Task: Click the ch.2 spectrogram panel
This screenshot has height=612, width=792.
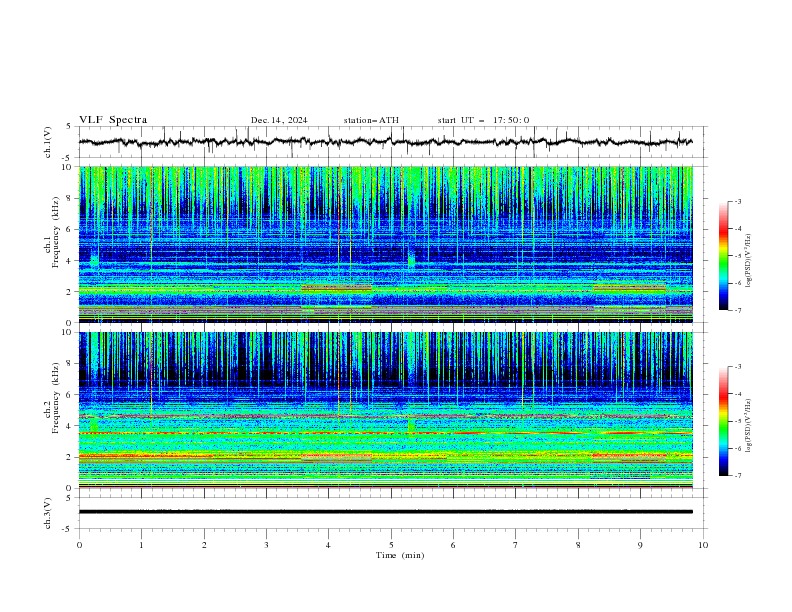Action: 385,410
